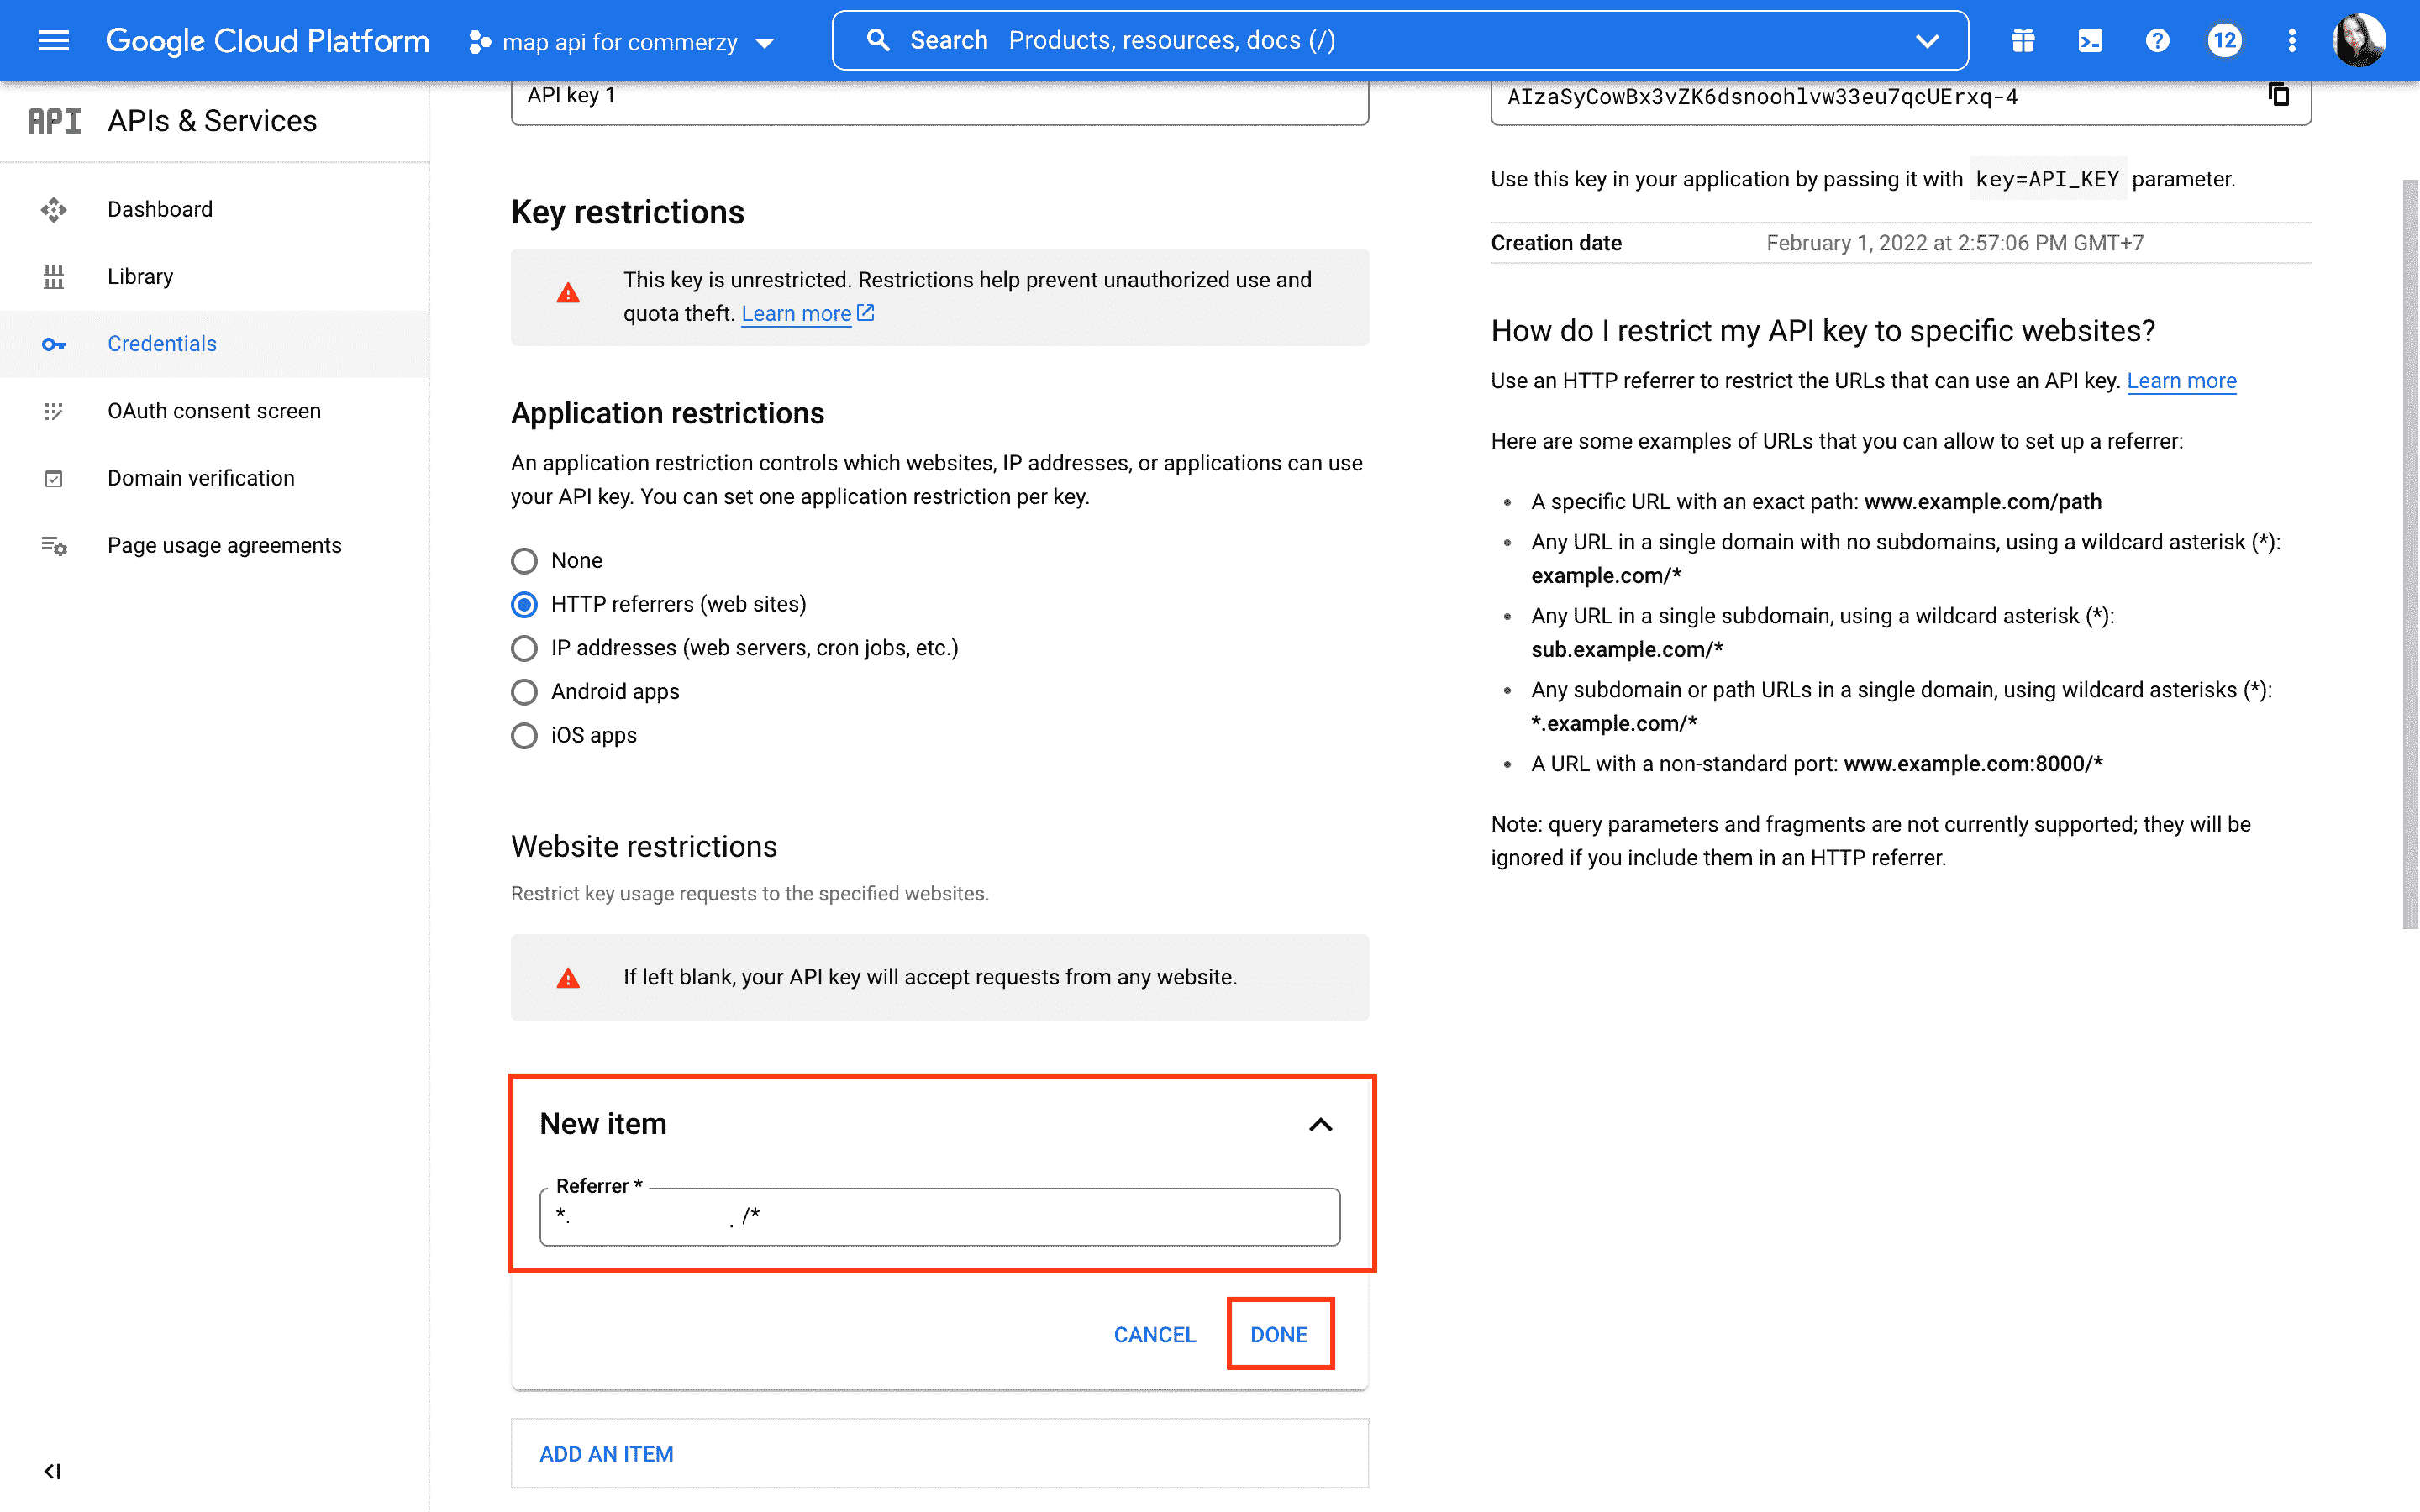Click the external link icon beside Learn more
Image resolution: width=2420 pixels, height=1512 pixels.
[866, 313]
